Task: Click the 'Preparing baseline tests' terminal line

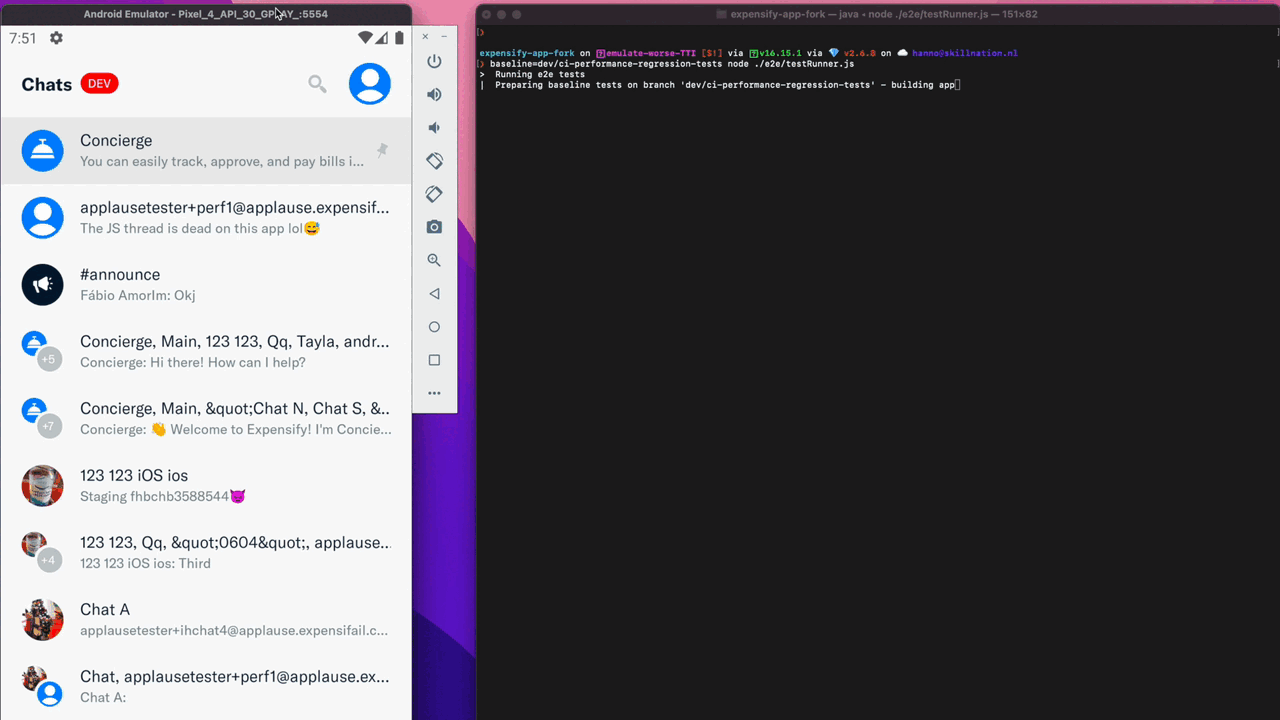Action: [725, 85]
